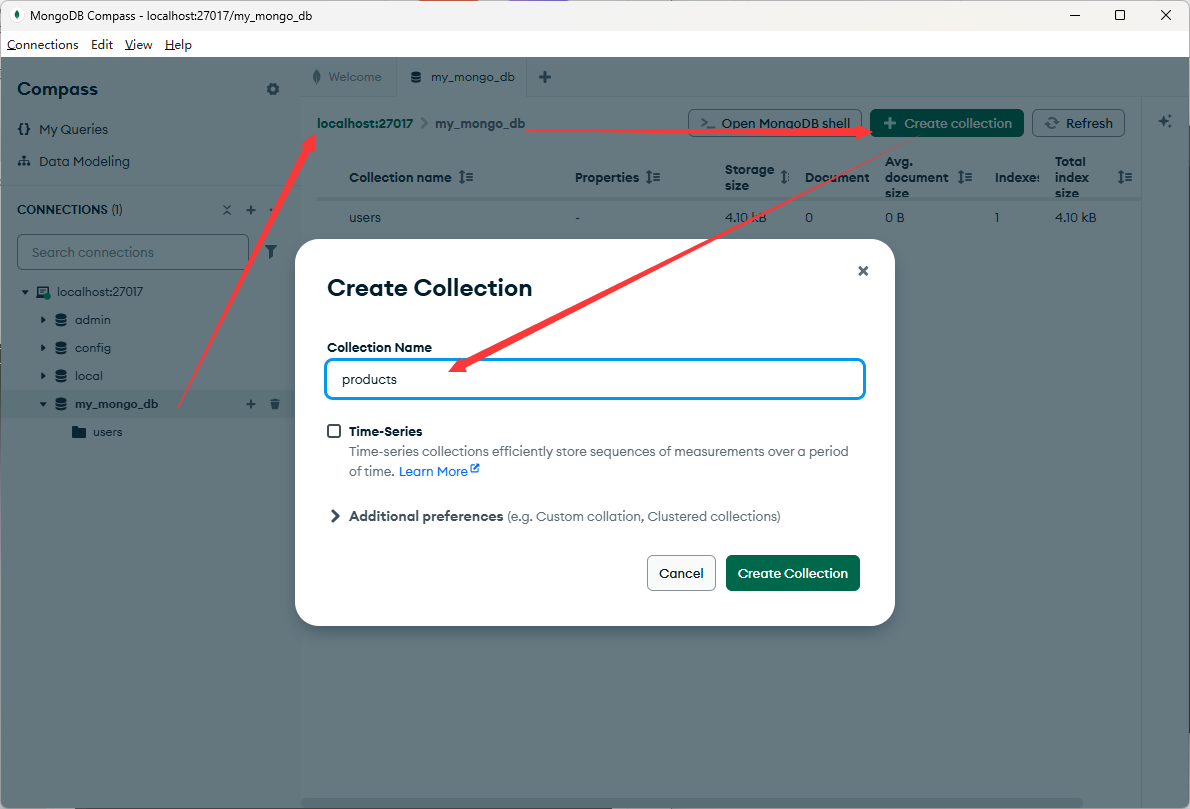
Task: Expand the admin database in the sidebar
Action: (x=43, y=319)
